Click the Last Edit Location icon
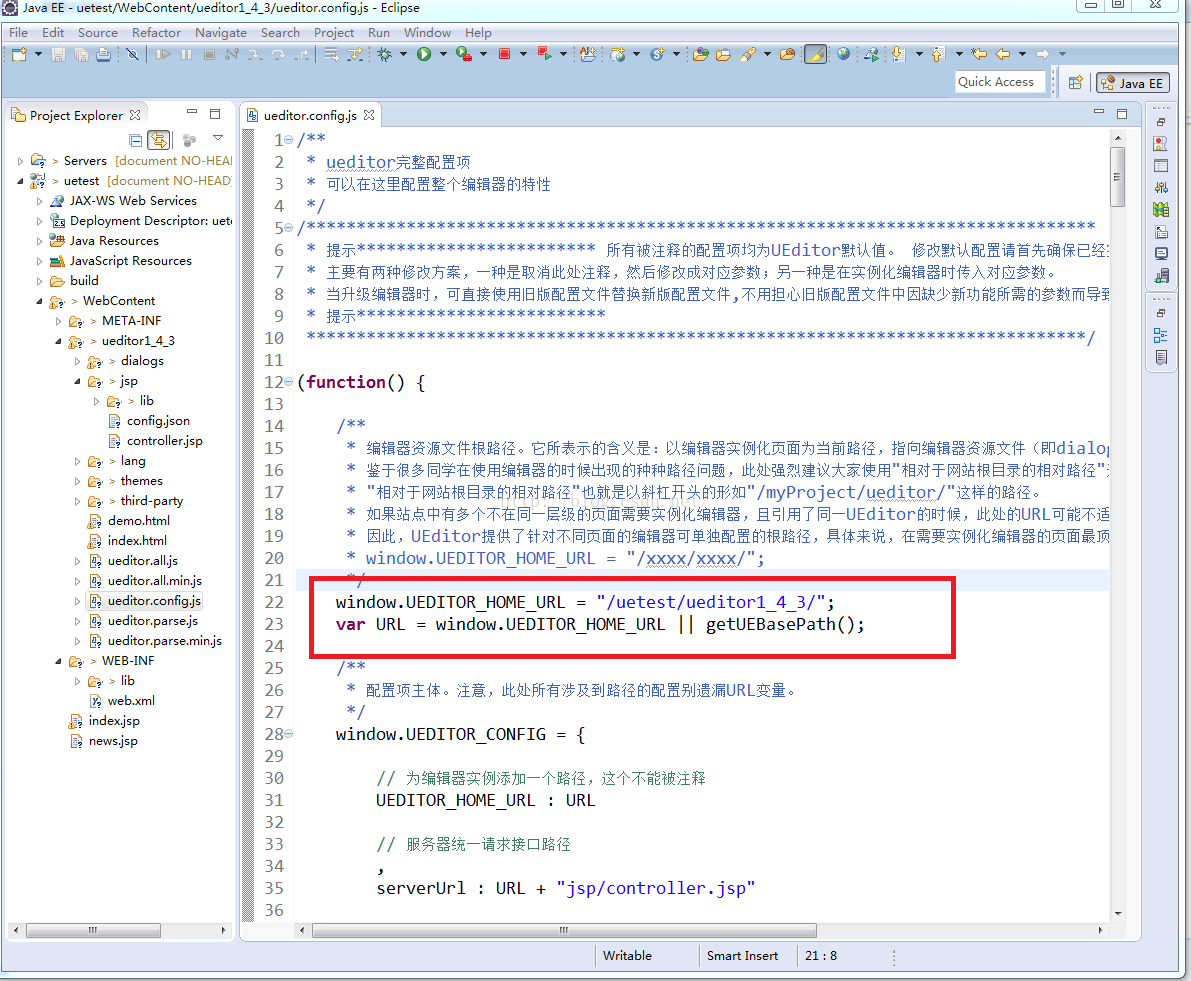1191x981 pixels. (979, 54)
